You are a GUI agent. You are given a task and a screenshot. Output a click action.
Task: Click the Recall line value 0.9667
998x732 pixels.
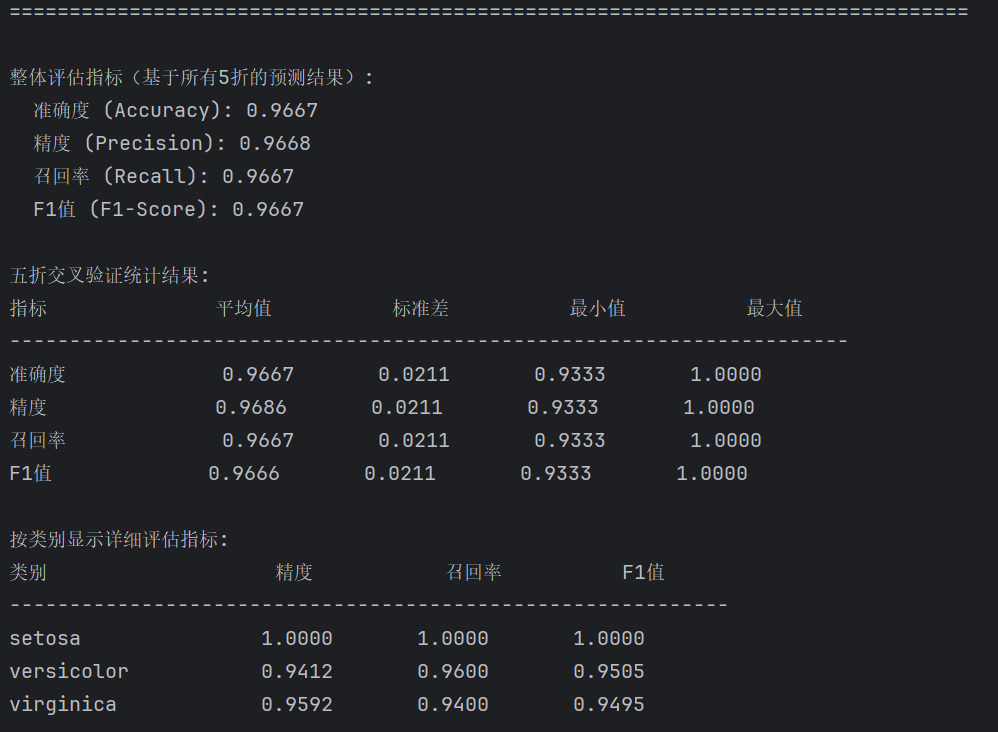click(258, 177)
